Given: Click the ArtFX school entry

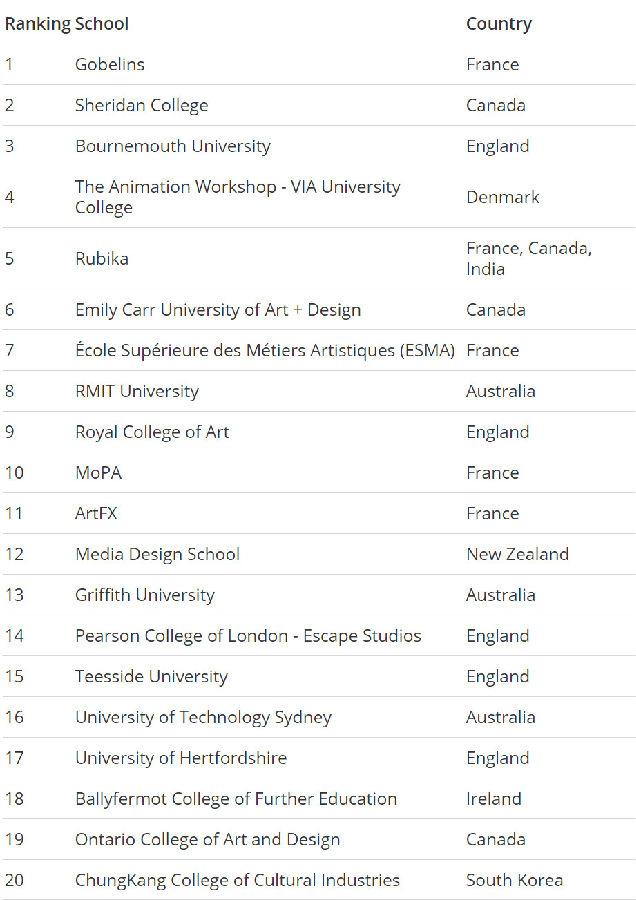Looking at the screenshot, I should click(96, 513).
